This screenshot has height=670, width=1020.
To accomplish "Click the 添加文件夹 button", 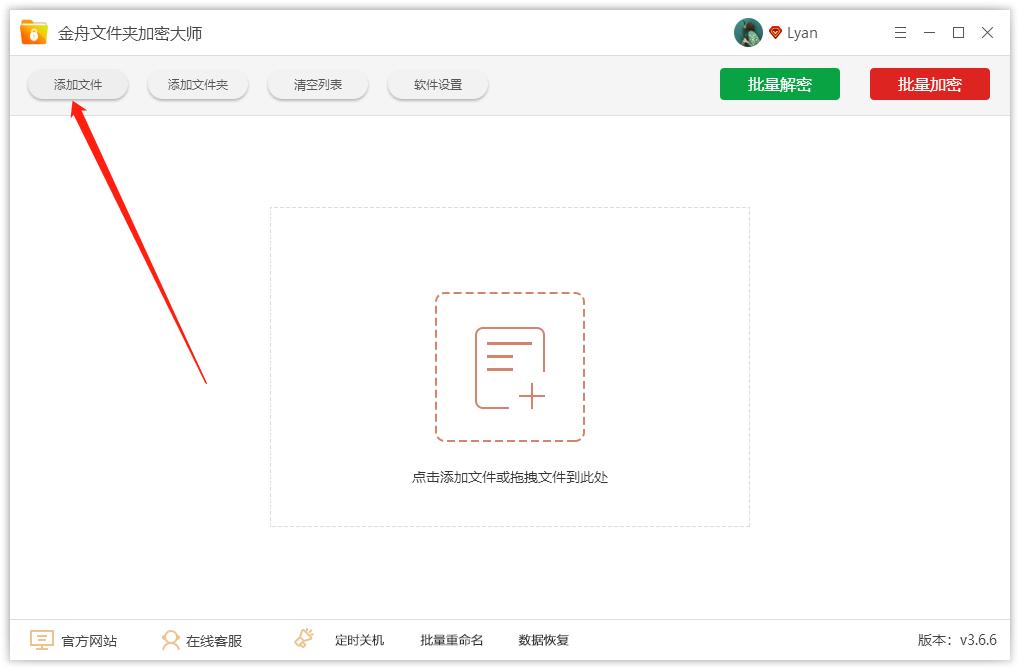I will [x=197, y=84].
